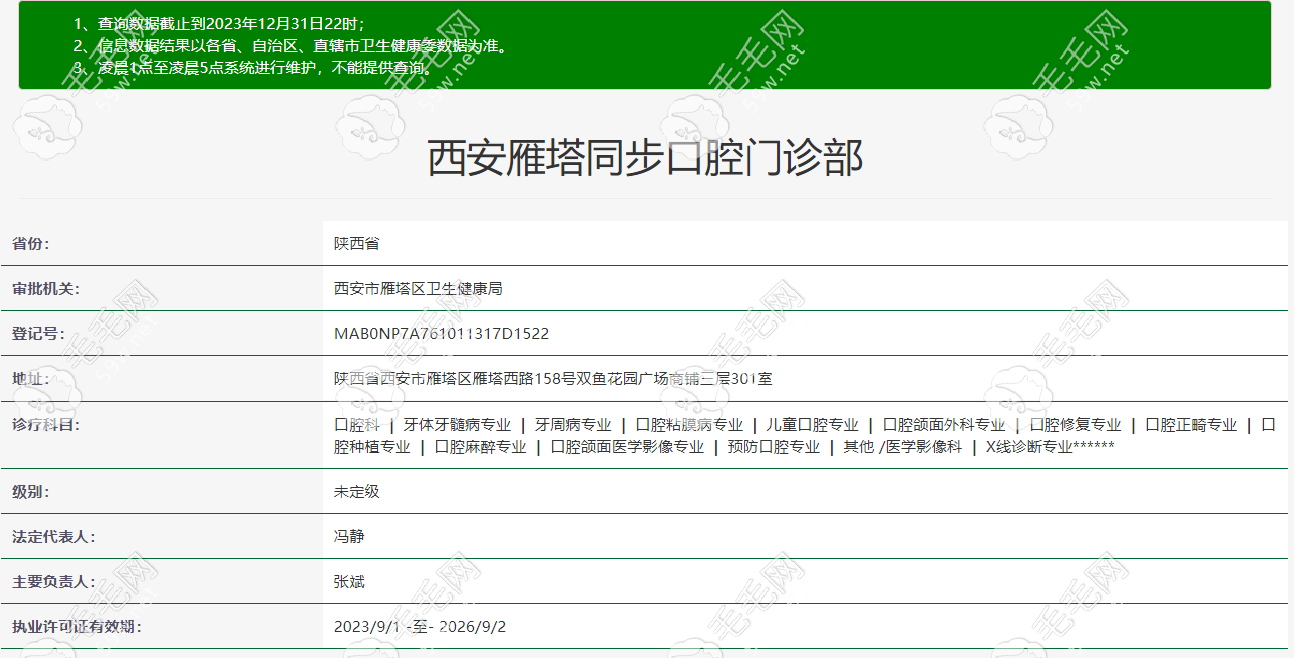Click 其他 /医学影像科 entry

coord(903,447)
